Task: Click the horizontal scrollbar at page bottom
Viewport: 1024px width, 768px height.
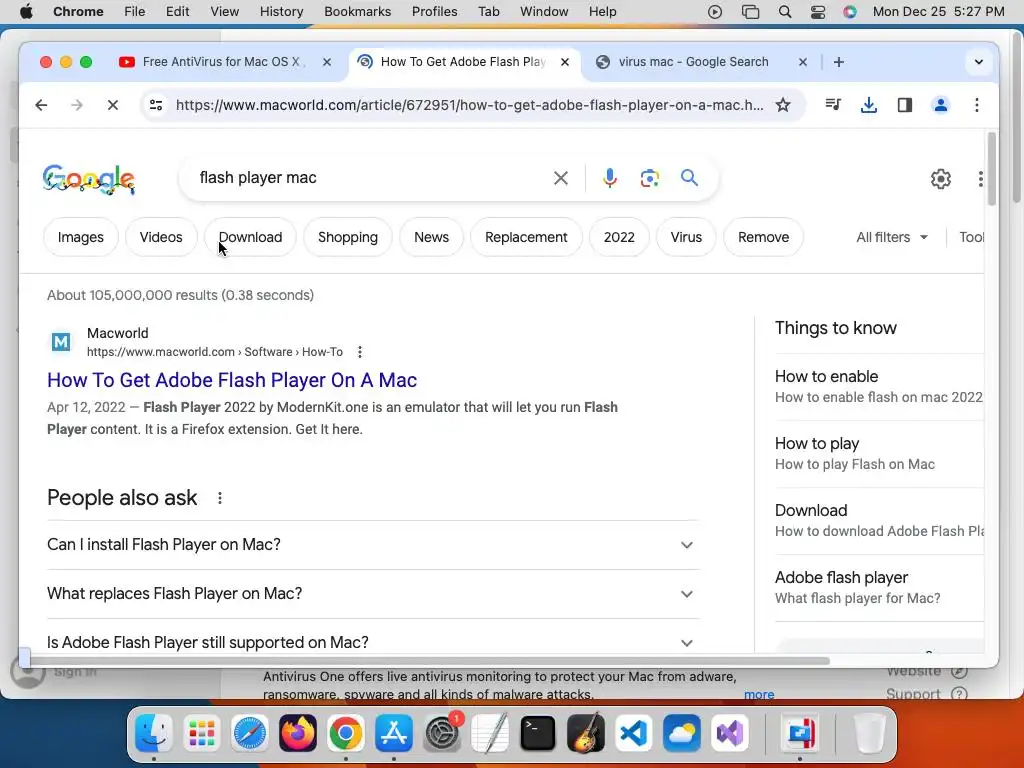Action: click(x=429, y=660)
